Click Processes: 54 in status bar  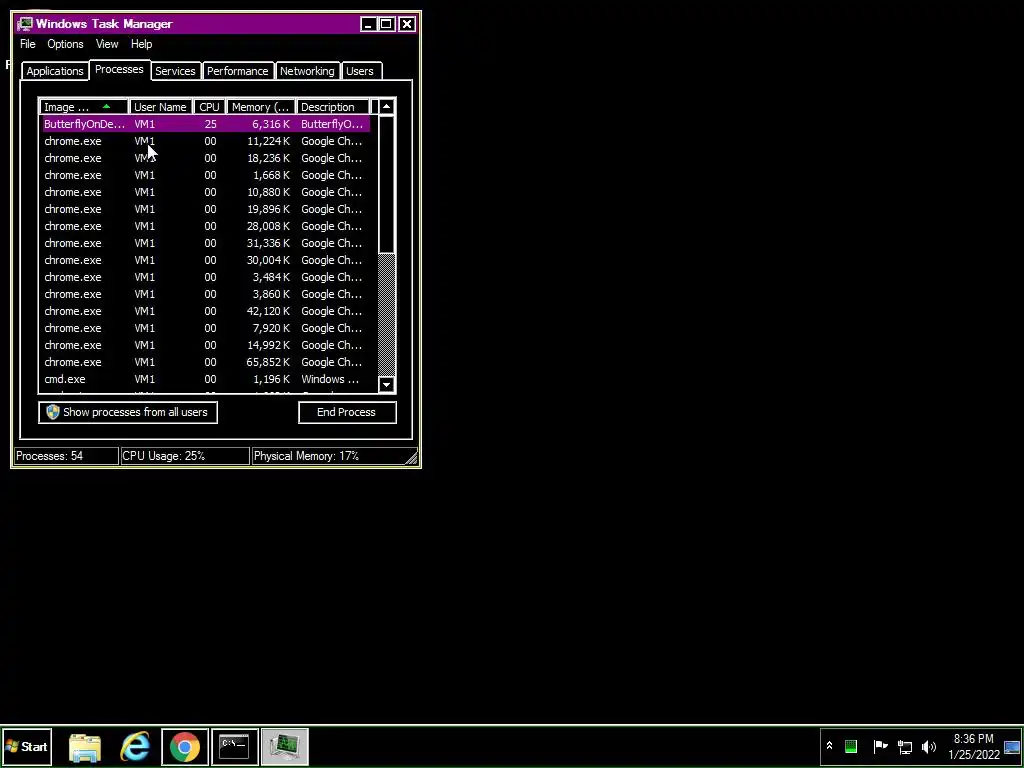[66, 456]
